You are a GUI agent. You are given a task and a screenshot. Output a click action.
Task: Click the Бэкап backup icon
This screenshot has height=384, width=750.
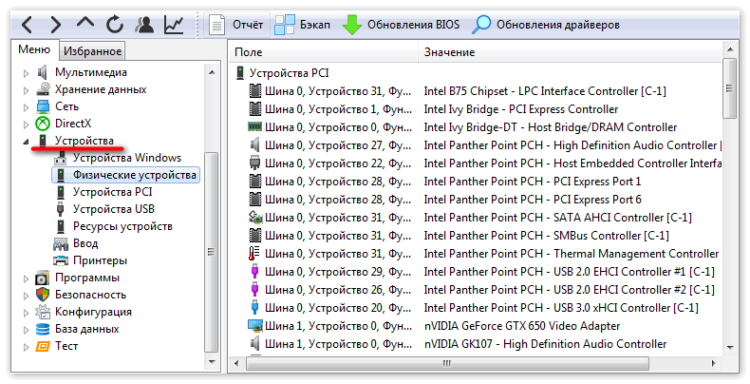302,24
